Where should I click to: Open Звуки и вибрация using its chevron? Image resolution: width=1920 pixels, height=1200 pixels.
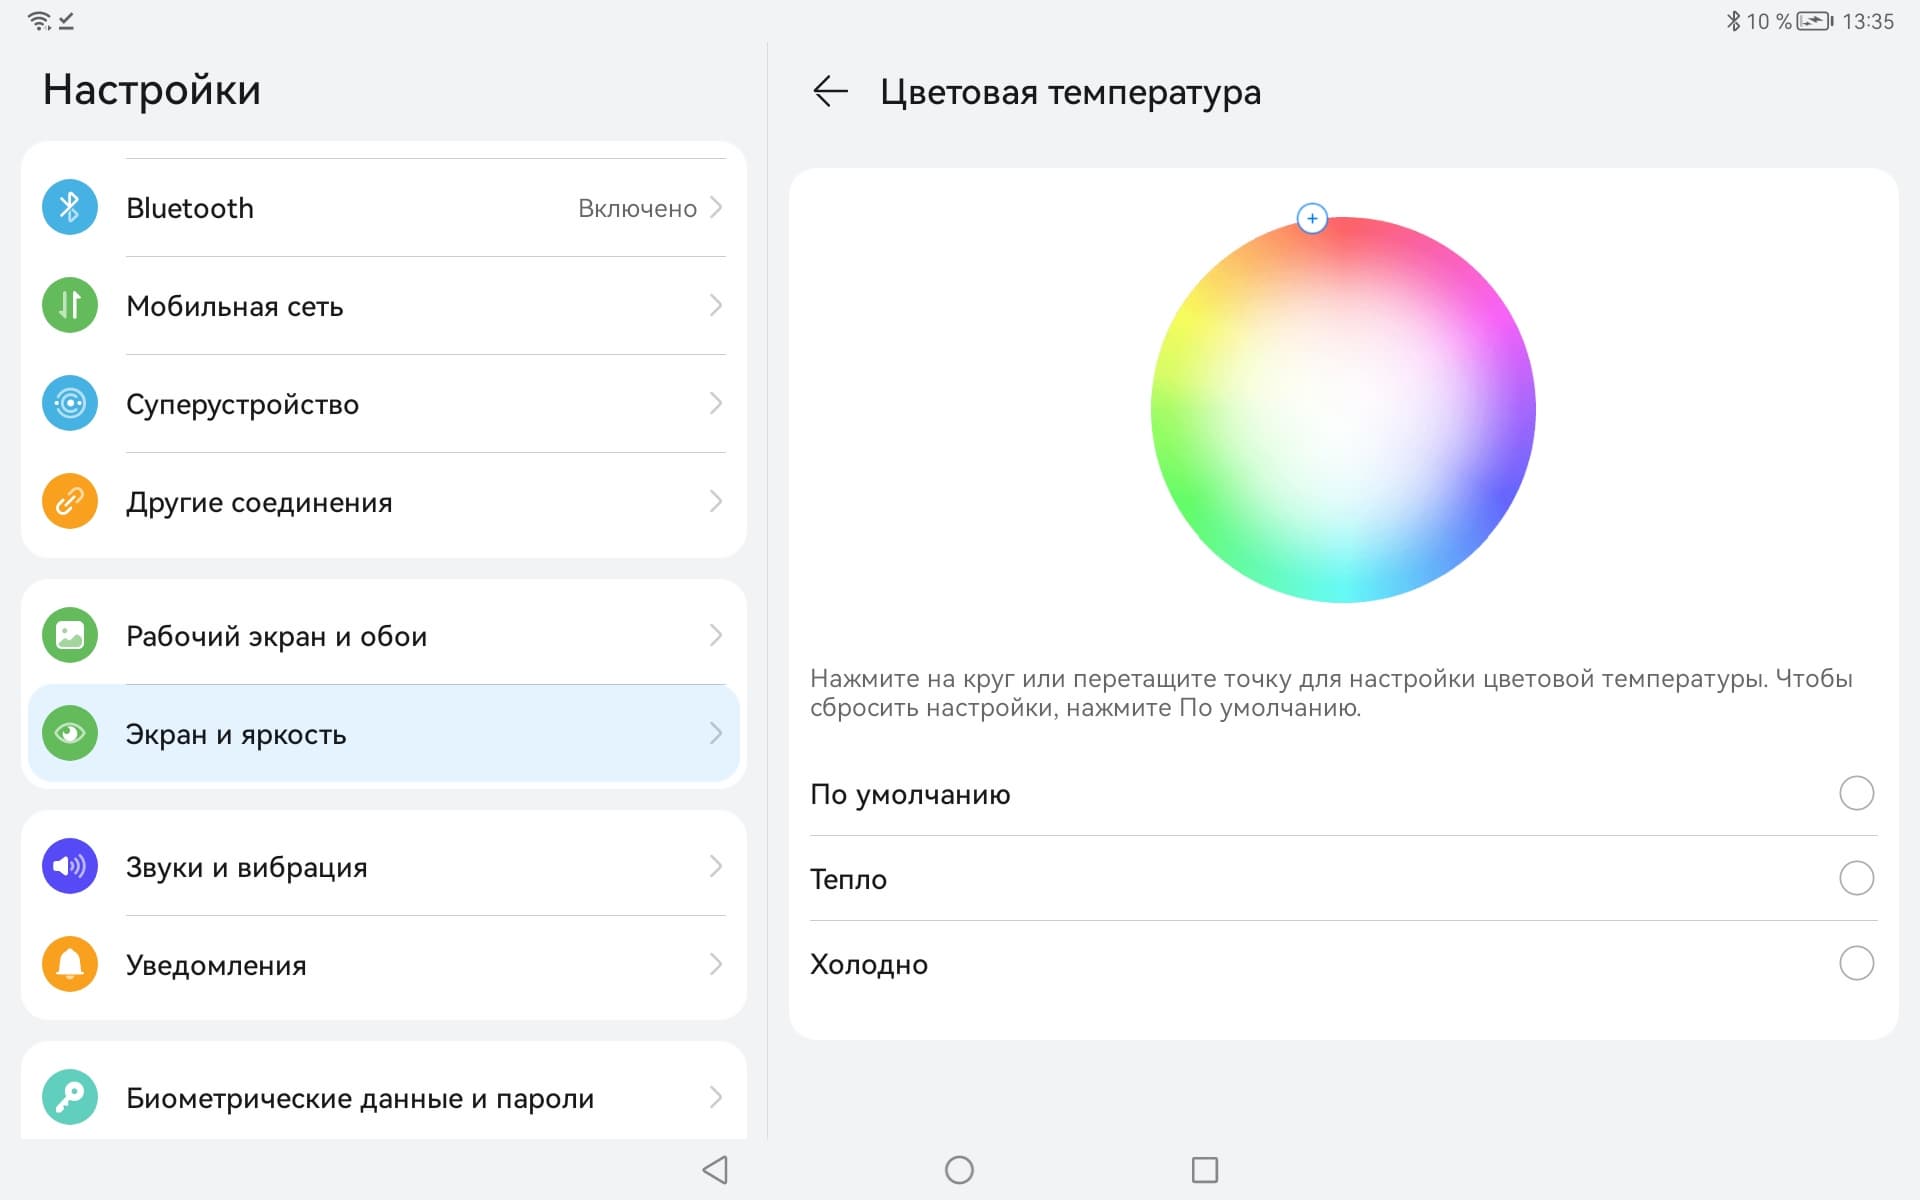pos(716,867)
